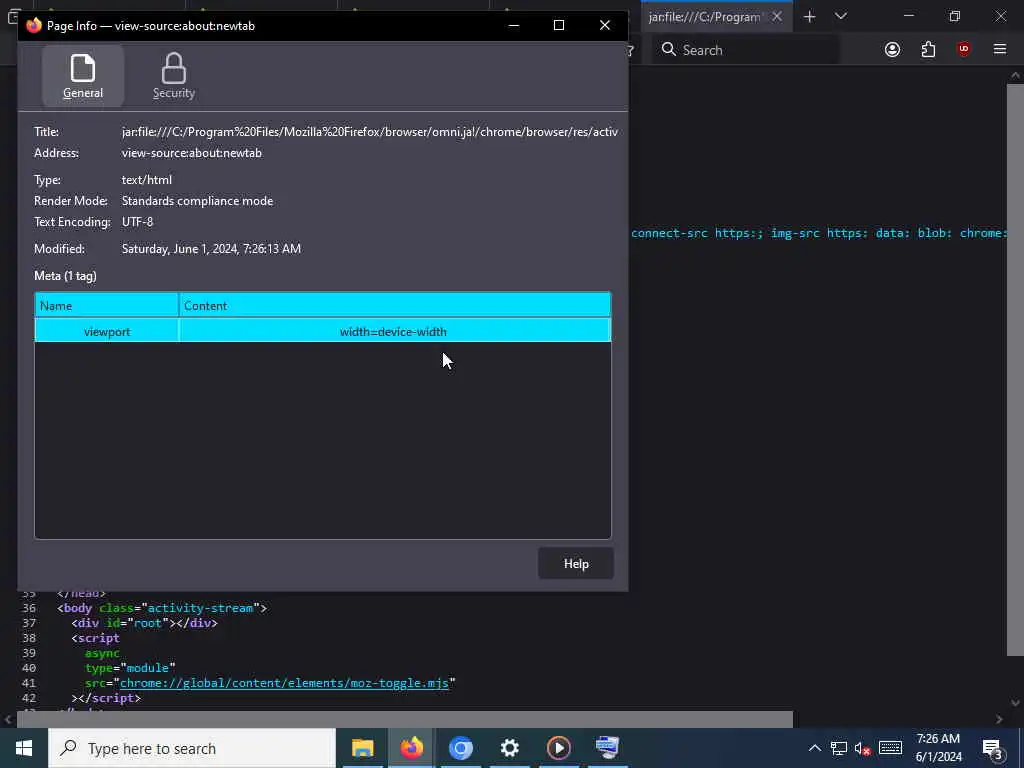Minimize the Page Info window
The width and height of the screenshot is (1024, 768).
point(514,25)
